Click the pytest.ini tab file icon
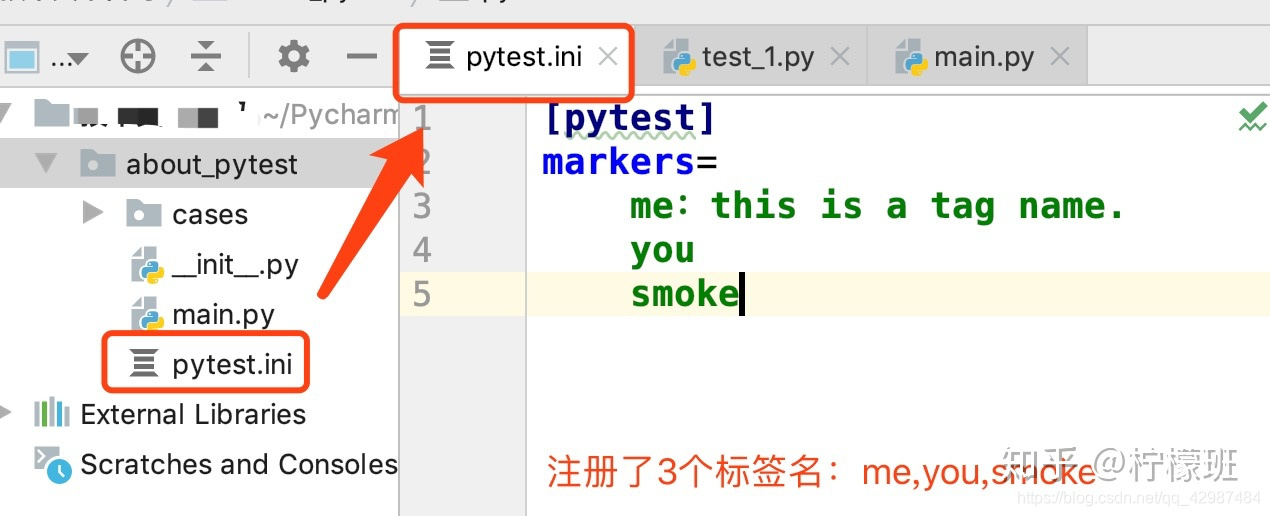 [439, 56]
